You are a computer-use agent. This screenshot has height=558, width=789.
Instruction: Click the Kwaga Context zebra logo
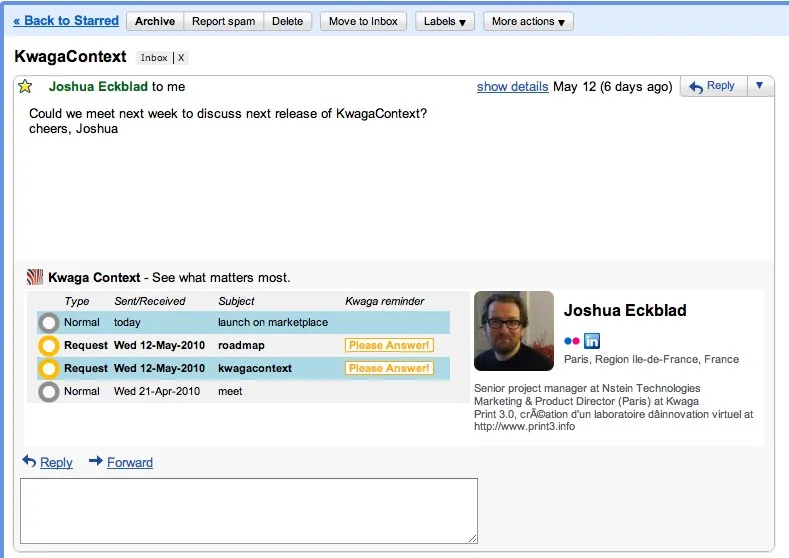pyautogui.click(x=35, y=277)
